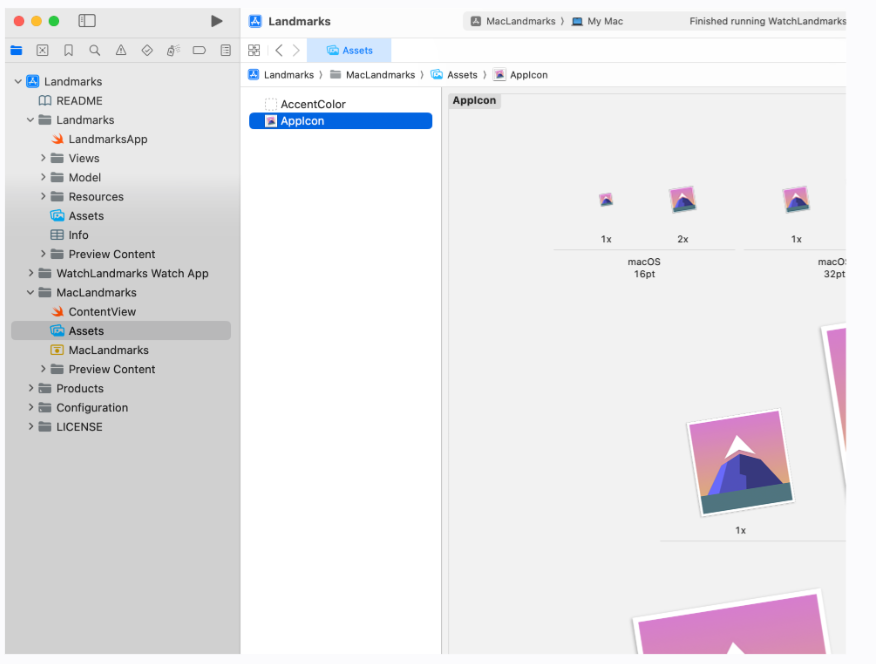Toggle the navigator sidebar button

tap(87, 21)
